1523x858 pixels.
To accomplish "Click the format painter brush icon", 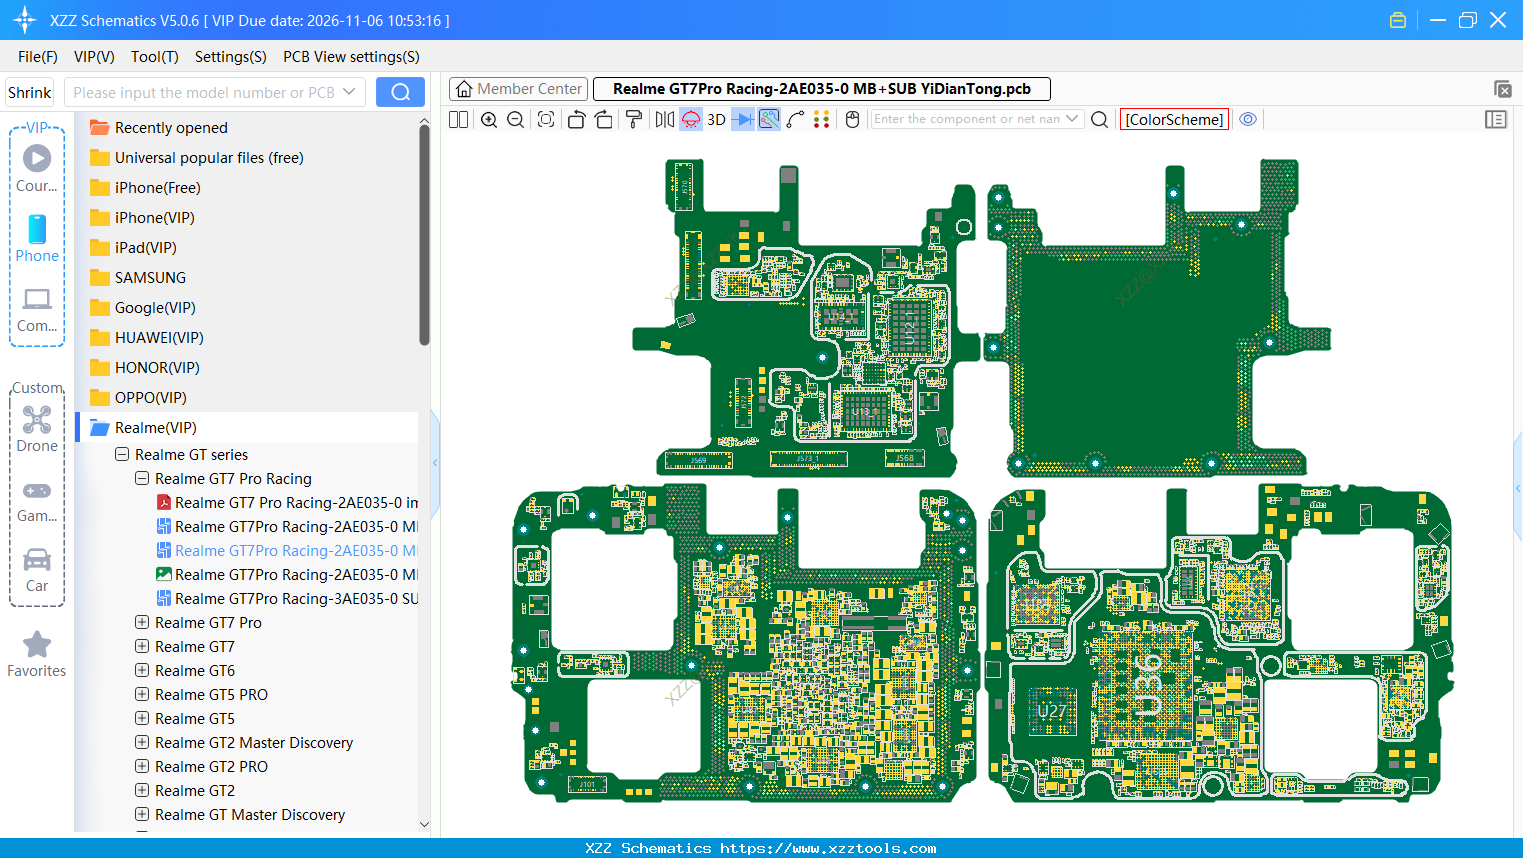I will tap(634, 120).
